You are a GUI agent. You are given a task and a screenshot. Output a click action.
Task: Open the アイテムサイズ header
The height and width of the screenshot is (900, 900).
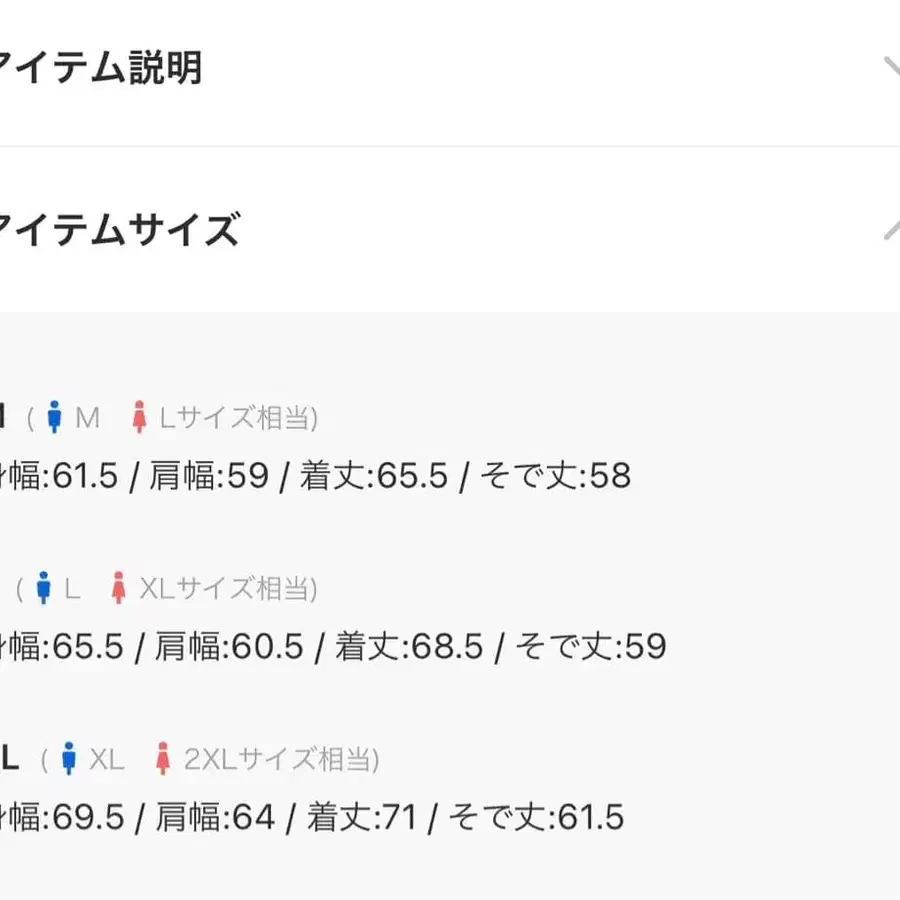pos(120,230)
